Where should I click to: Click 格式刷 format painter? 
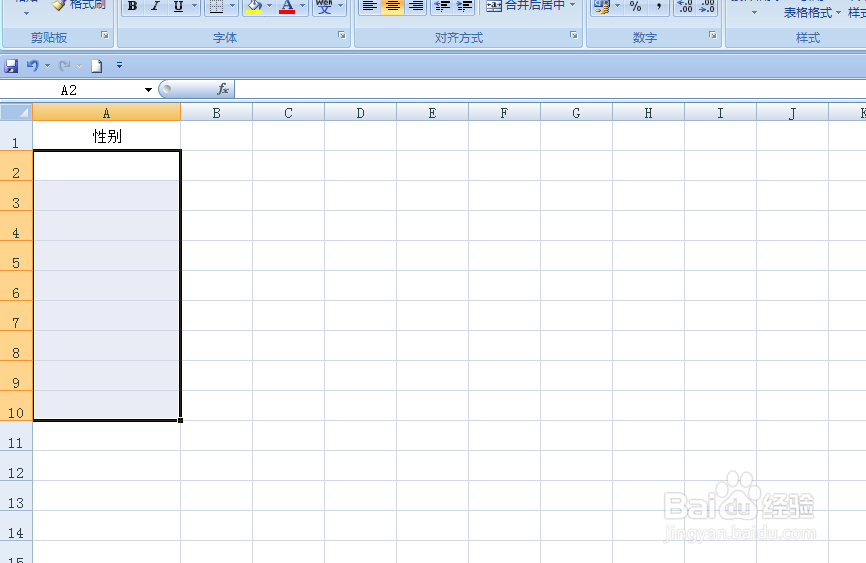point(79,5)
